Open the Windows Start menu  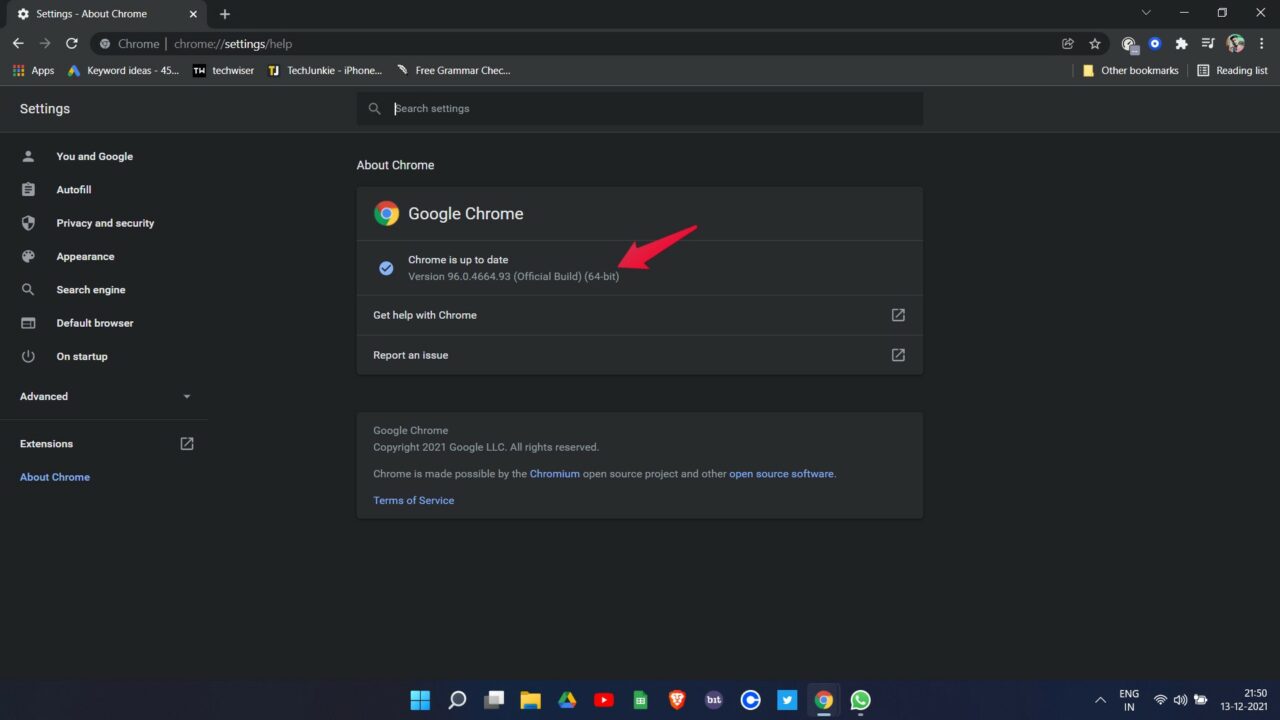tap(420, 700)
